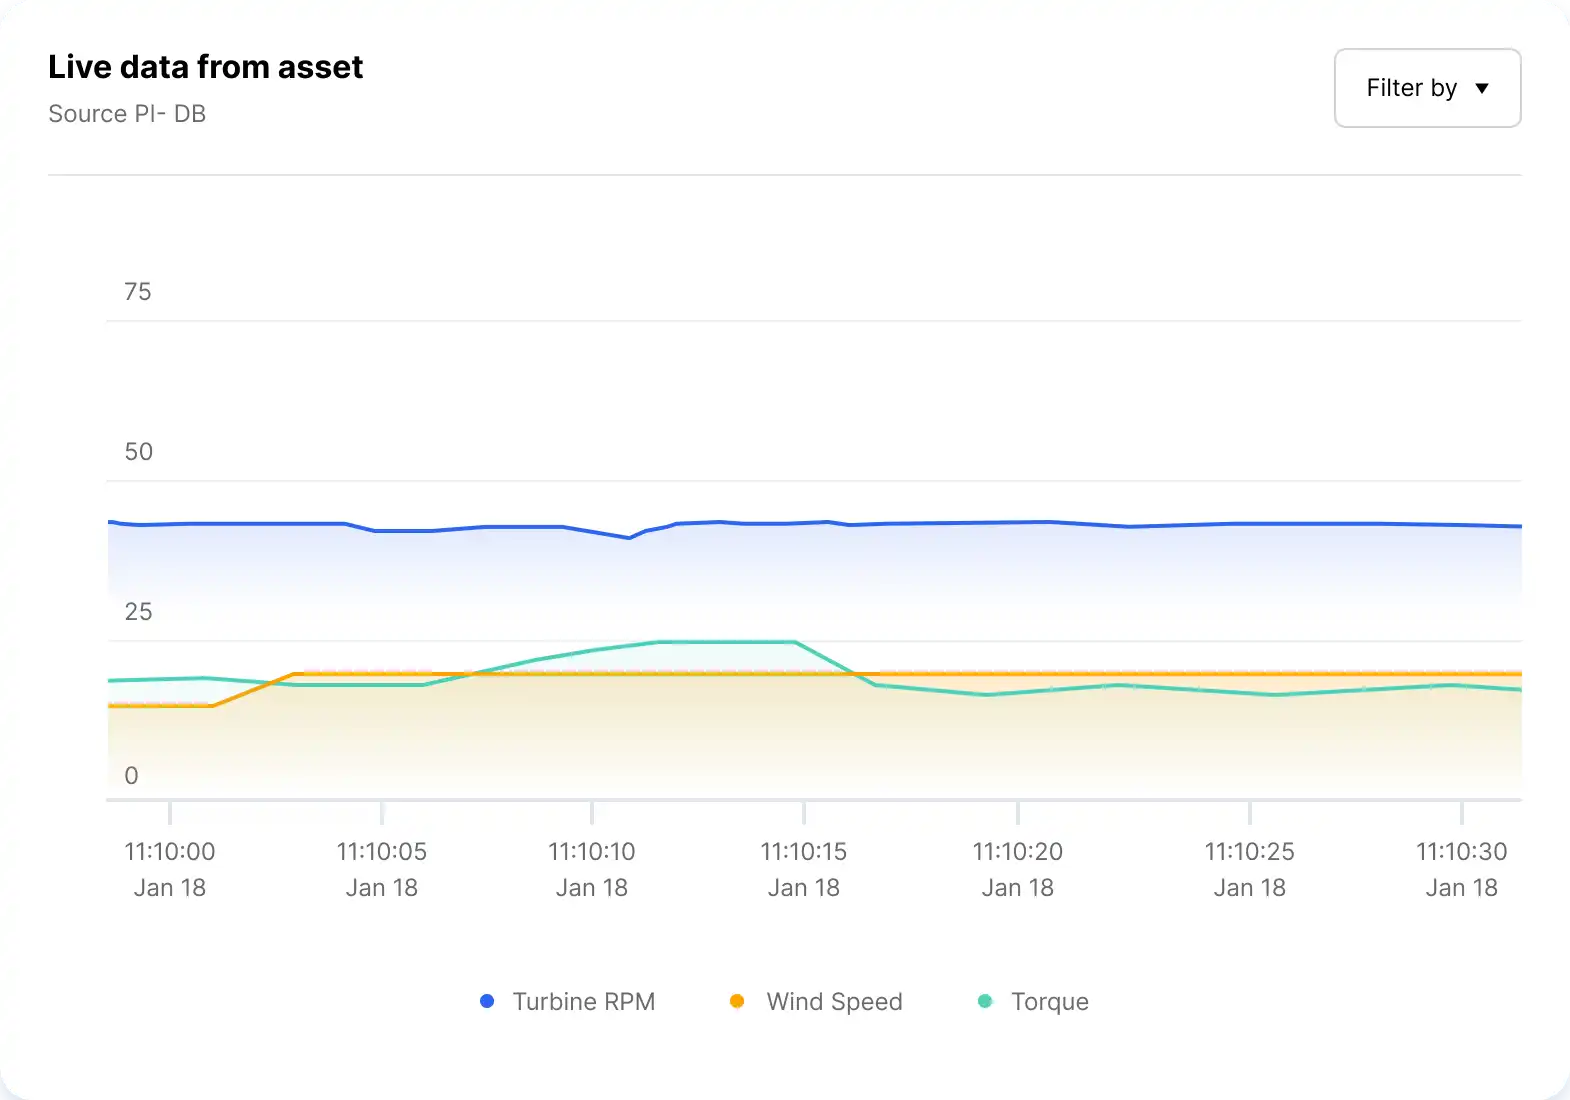This screenshot has height=1100, width=1570.
Task: Click the Filter by dropdown arrow
Action: pyautogui.click(x=1482, y=88)
